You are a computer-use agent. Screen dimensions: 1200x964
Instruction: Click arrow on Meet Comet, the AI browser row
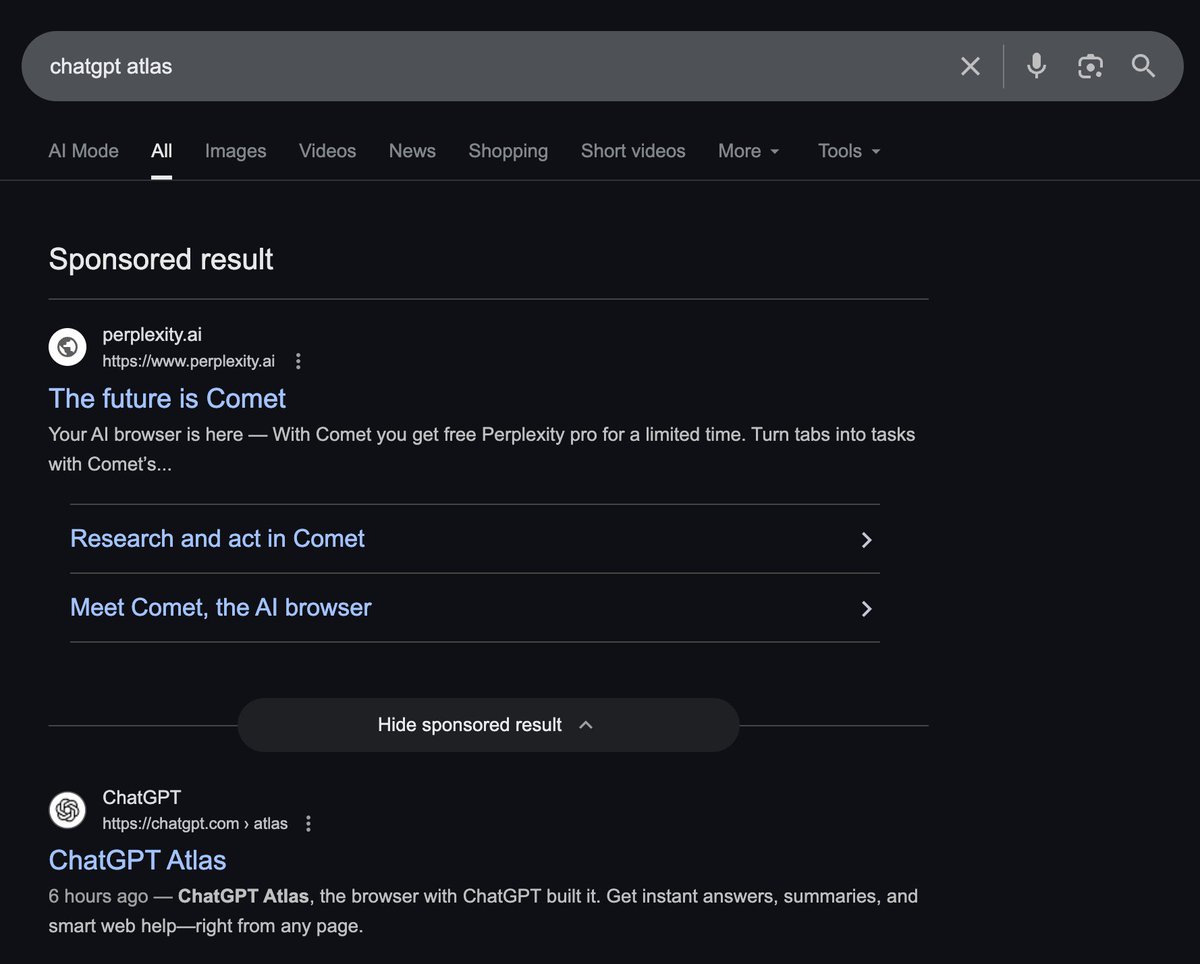[x=867, y=609]
